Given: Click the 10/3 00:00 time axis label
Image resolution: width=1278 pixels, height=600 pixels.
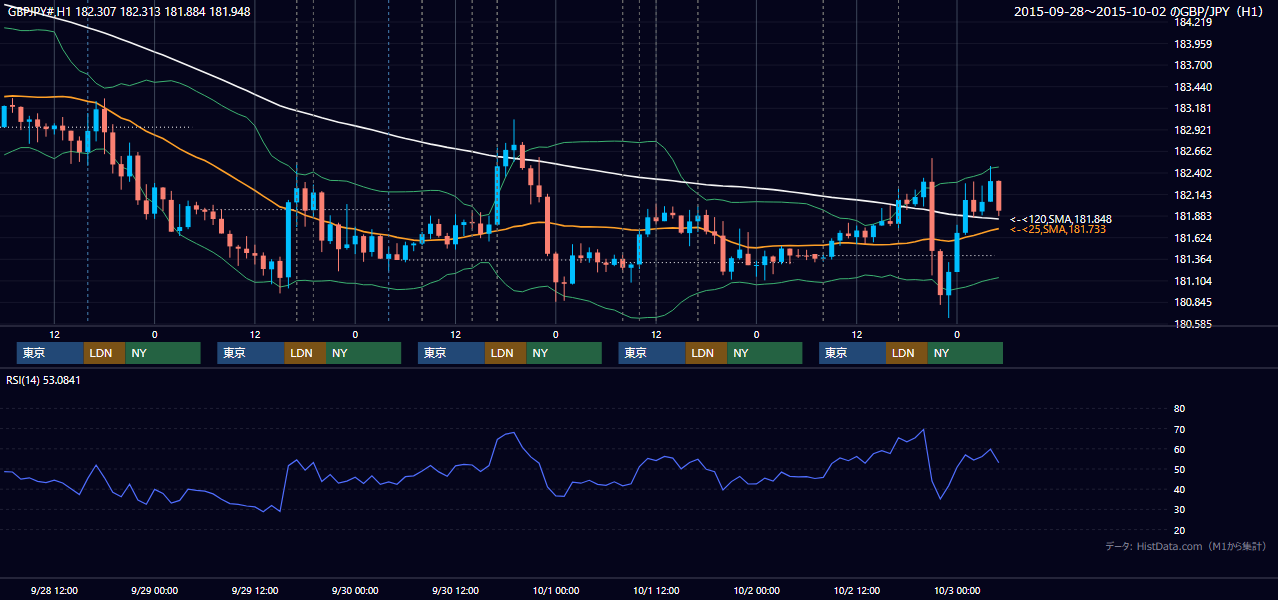Looking at the screenshot, I should (957, 590).
